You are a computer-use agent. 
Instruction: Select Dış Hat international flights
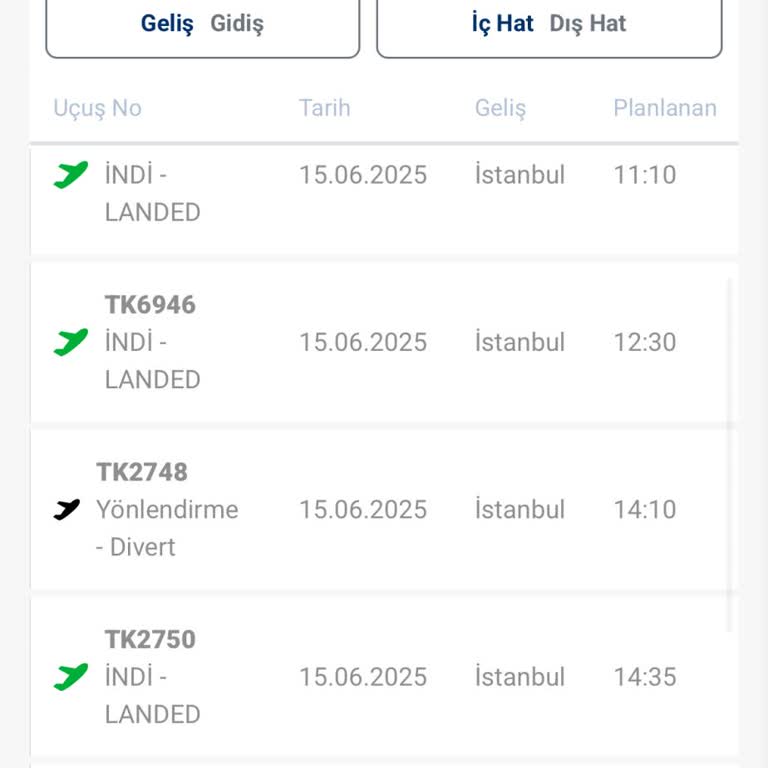click(x=587, y=23)
